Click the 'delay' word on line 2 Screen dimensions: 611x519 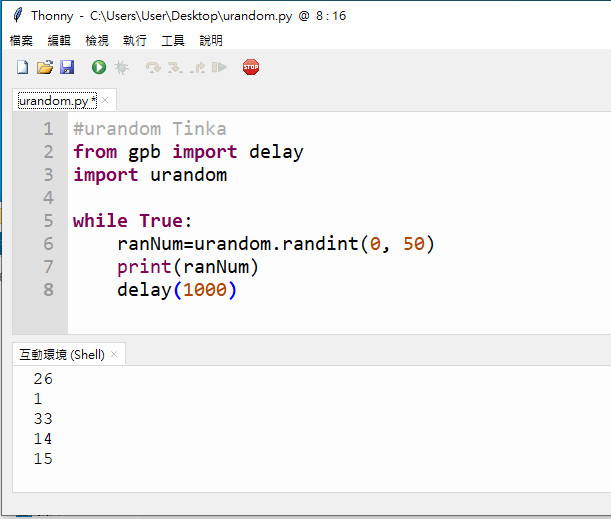(x=276, y=152)
